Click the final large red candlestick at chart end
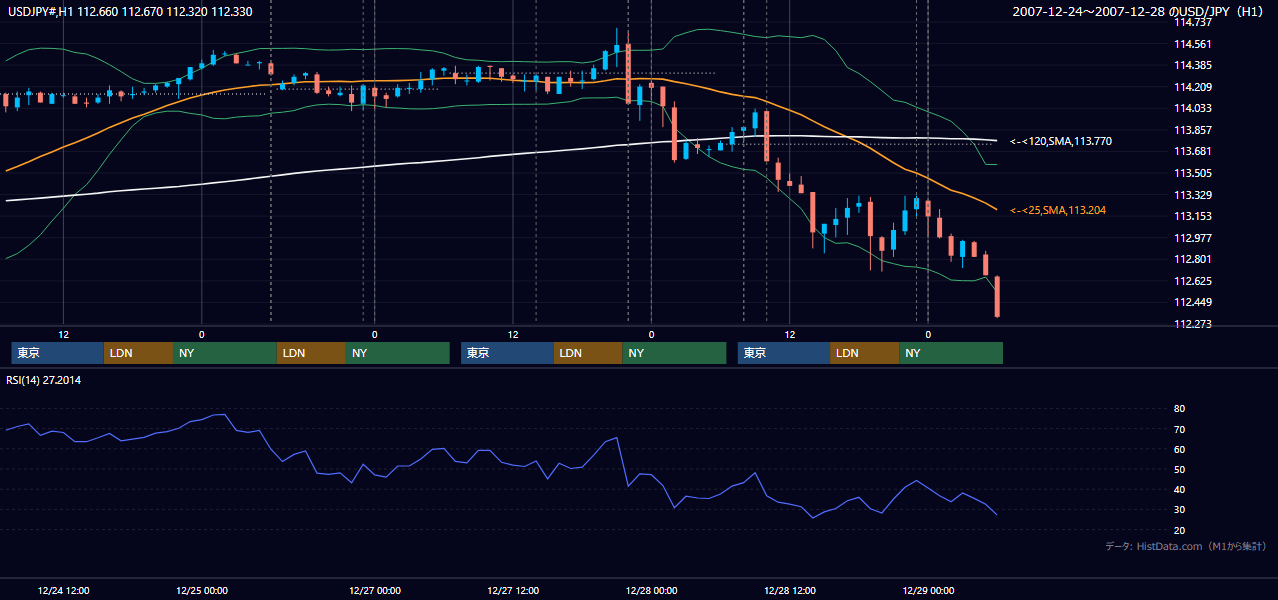This screenshot has height=600, width=1278. coord(997,297)
